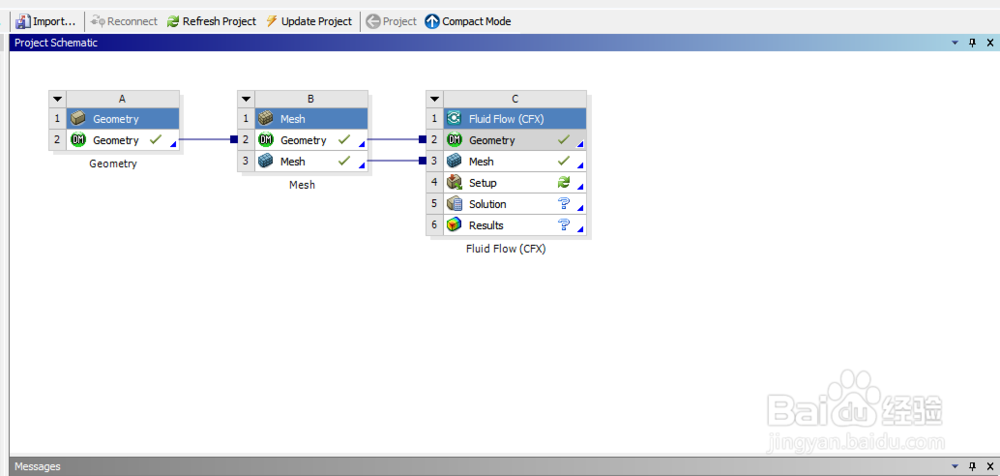Image resolution: width=1000 pixels, height=476 pixels.
Task: Click DesignModeler icon in cell B2
Action: 265,140
